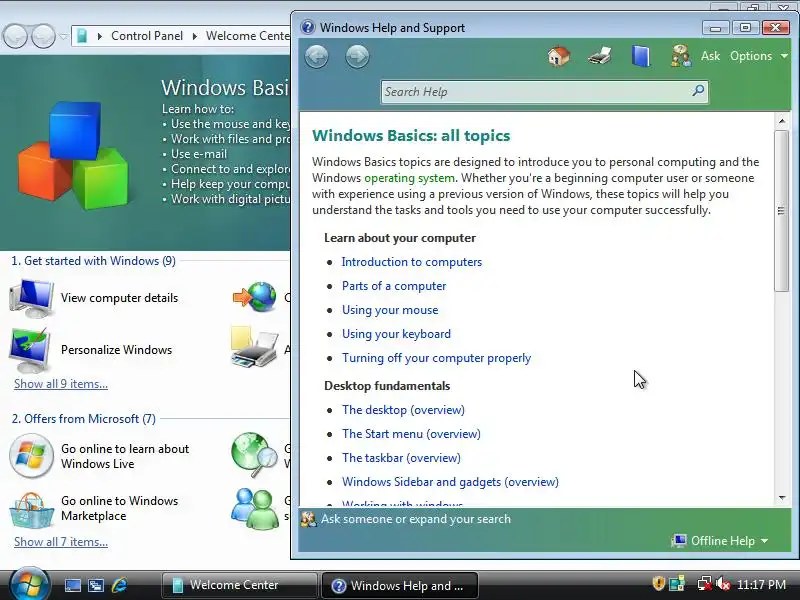Click the globe with orange arrow icon

coord(255,297)
